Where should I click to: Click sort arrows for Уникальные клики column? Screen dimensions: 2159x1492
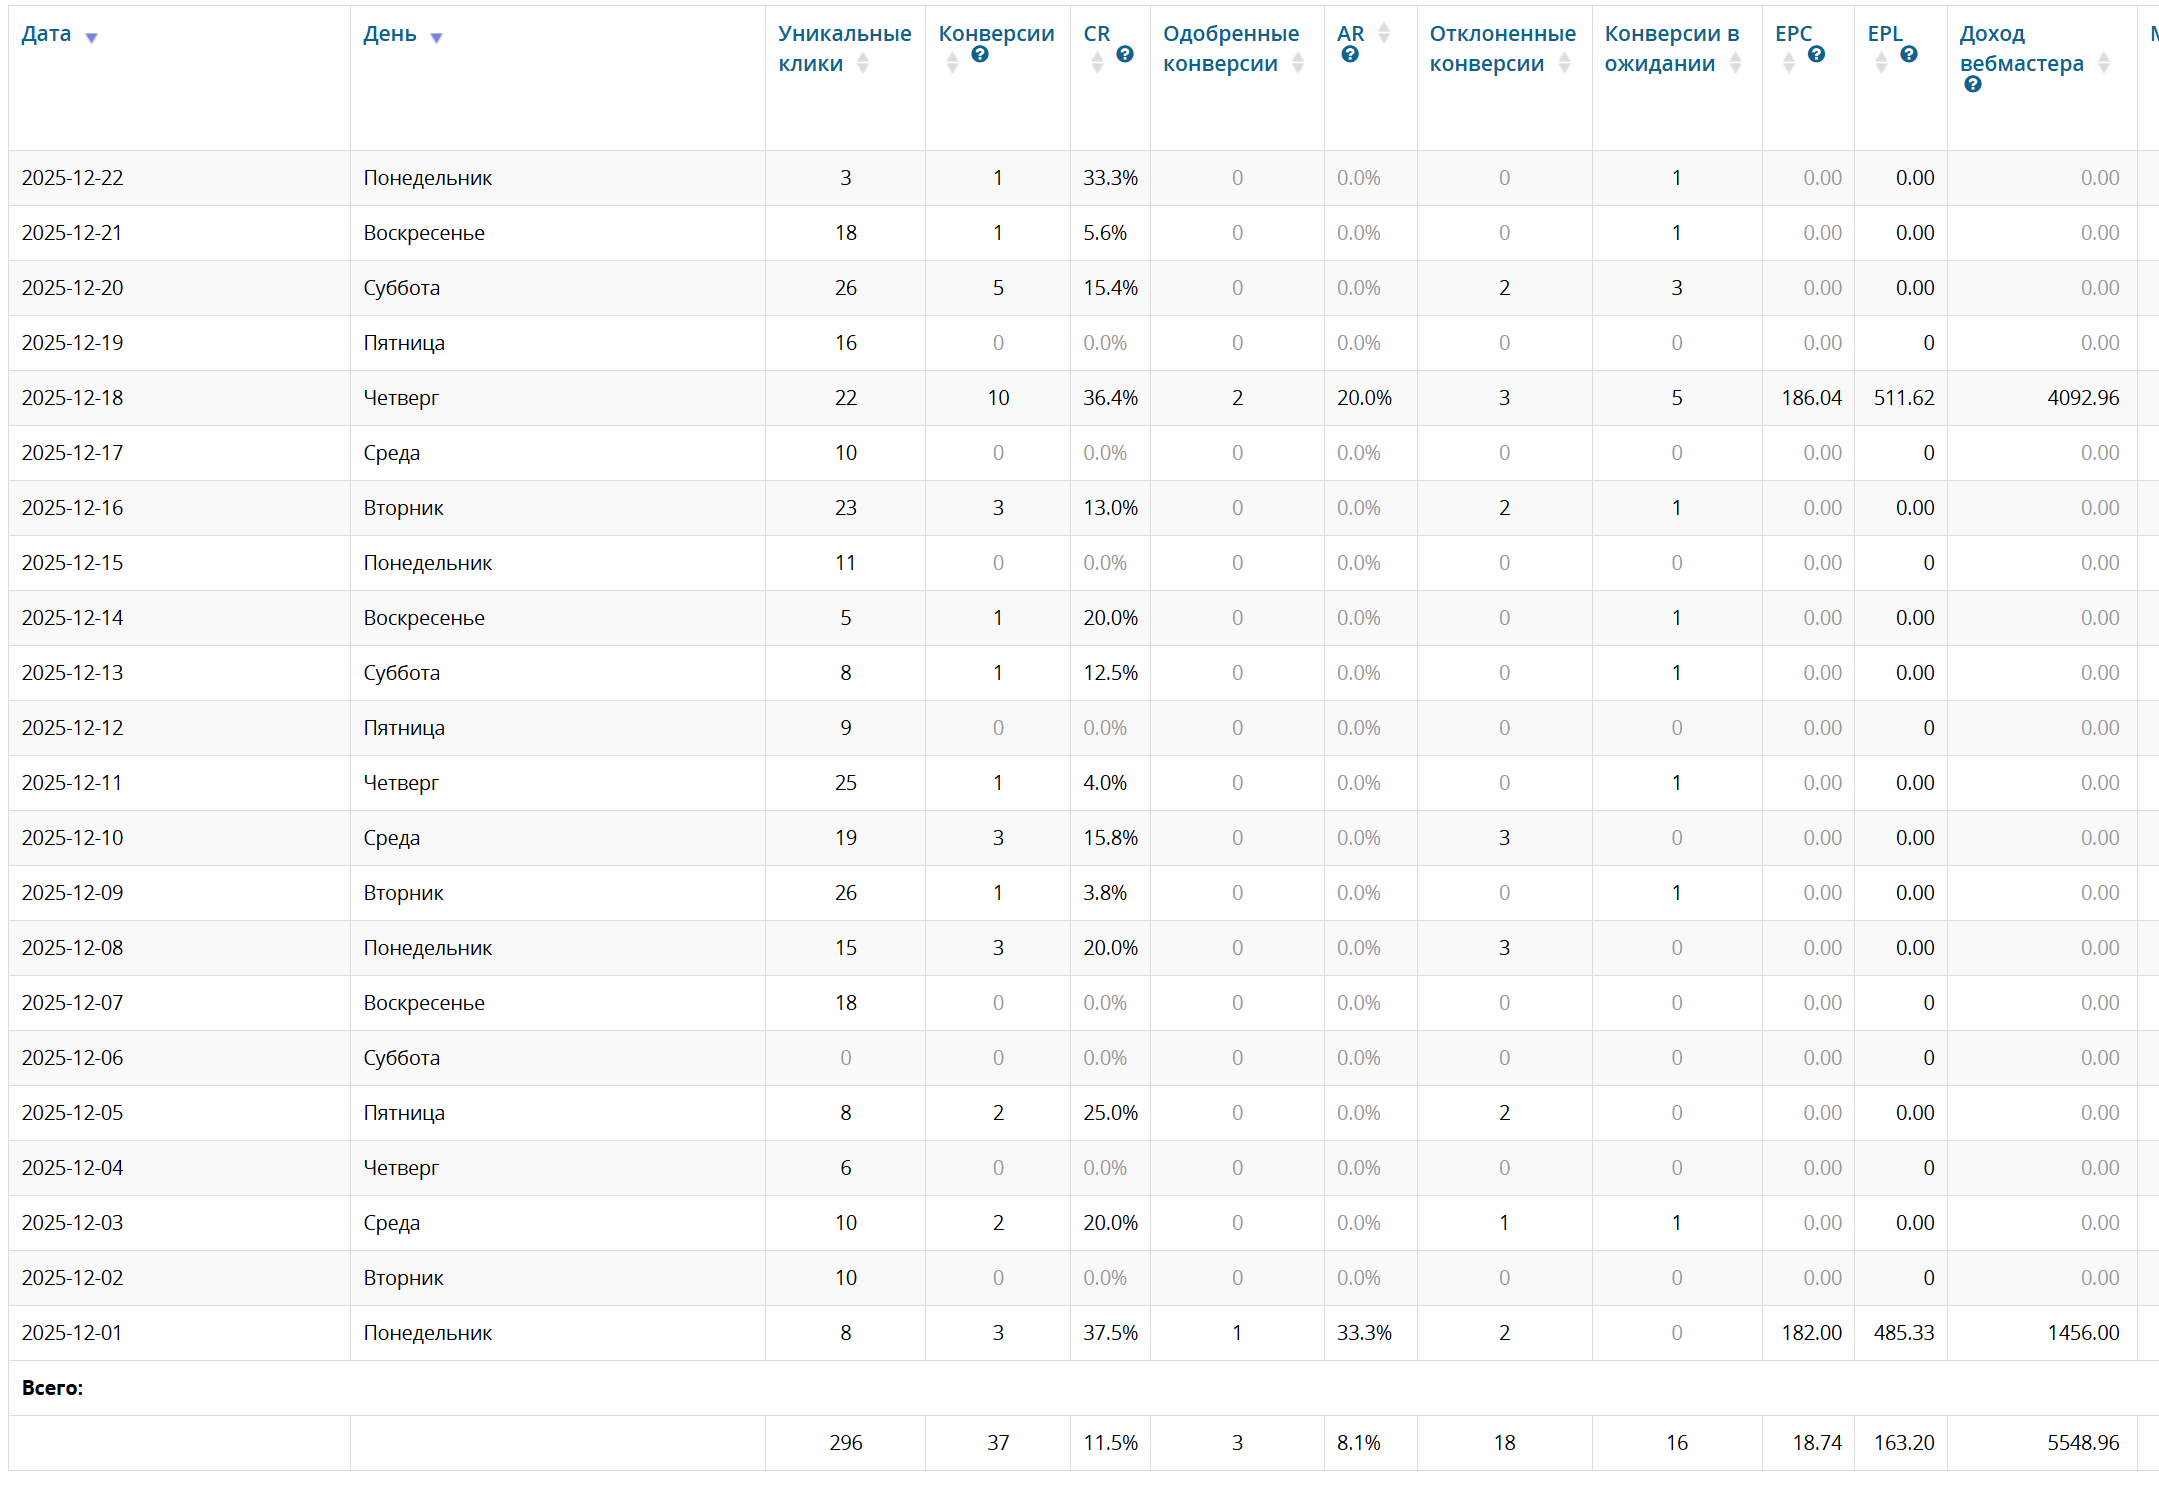pos(863,64)
